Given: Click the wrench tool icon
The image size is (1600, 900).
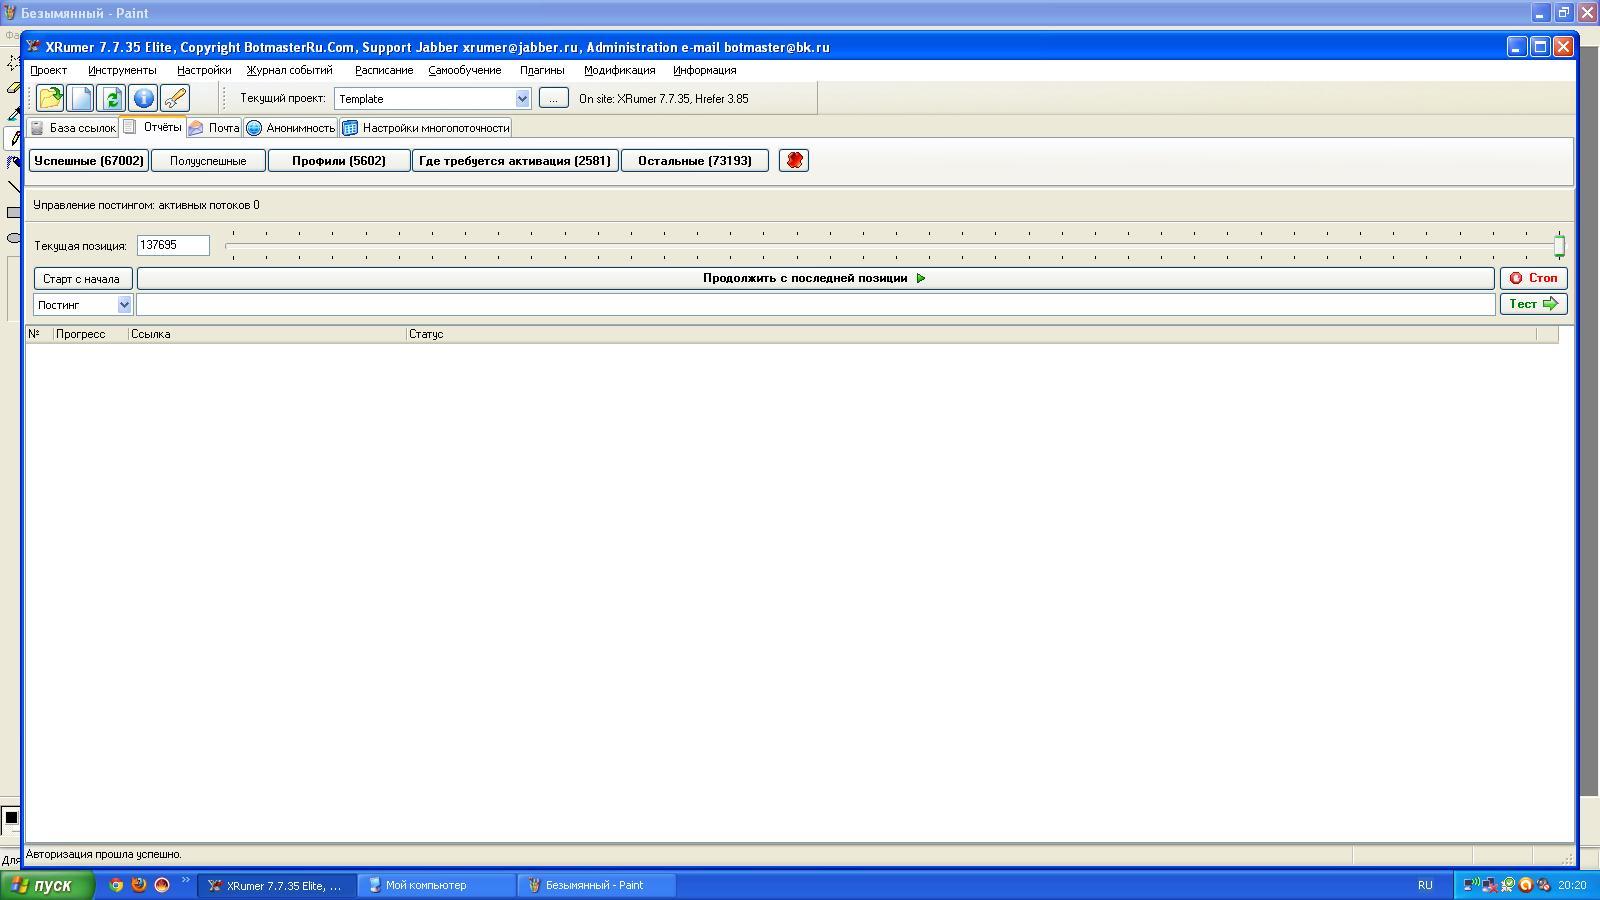Looking at the screenshot, I should 174,98.
